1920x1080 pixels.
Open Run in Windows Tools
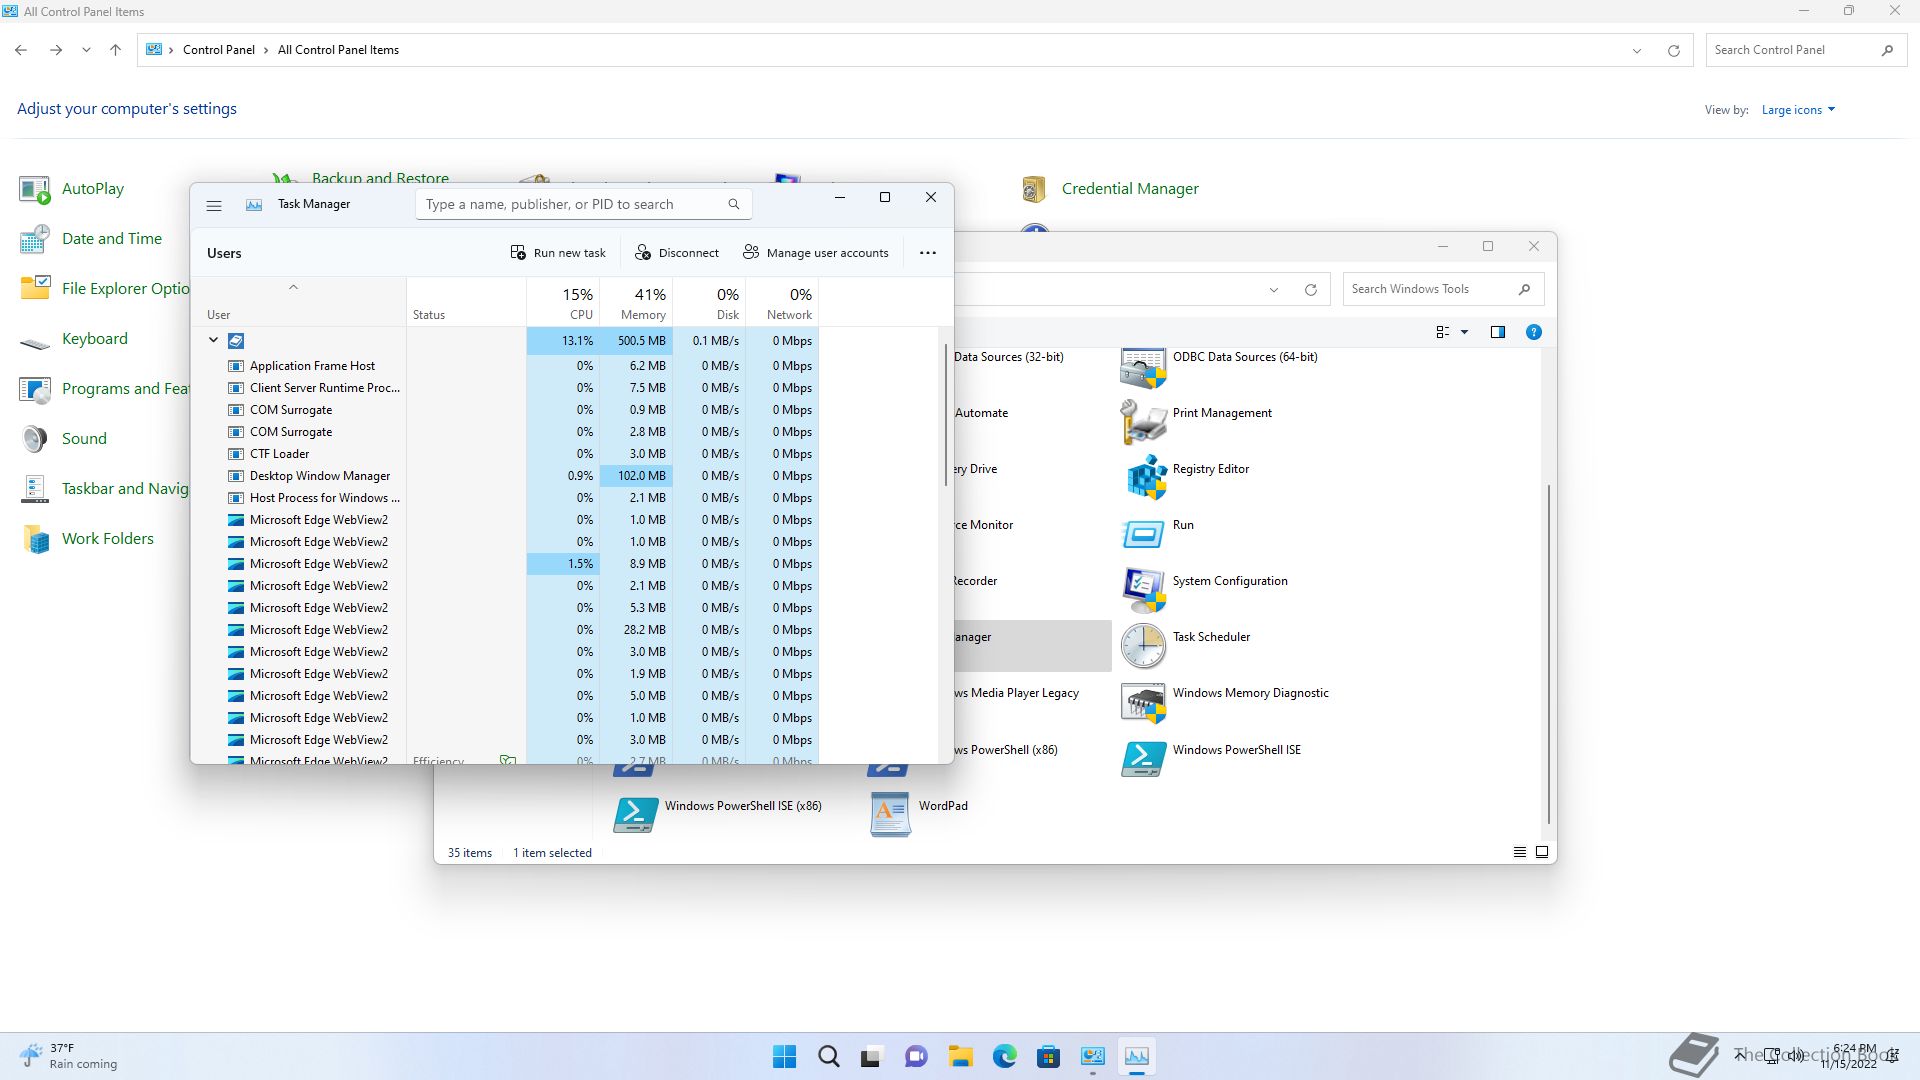coord(1157,535)
